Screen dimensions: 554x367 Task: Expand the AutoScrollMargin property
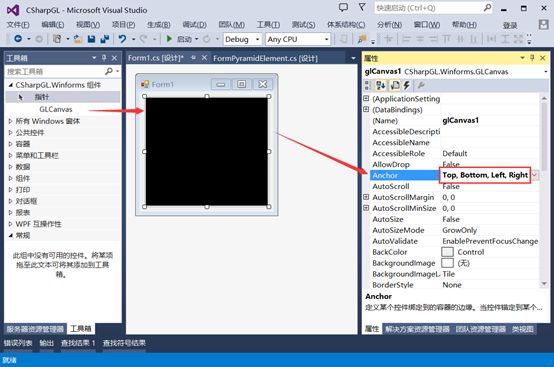[366, 197]
